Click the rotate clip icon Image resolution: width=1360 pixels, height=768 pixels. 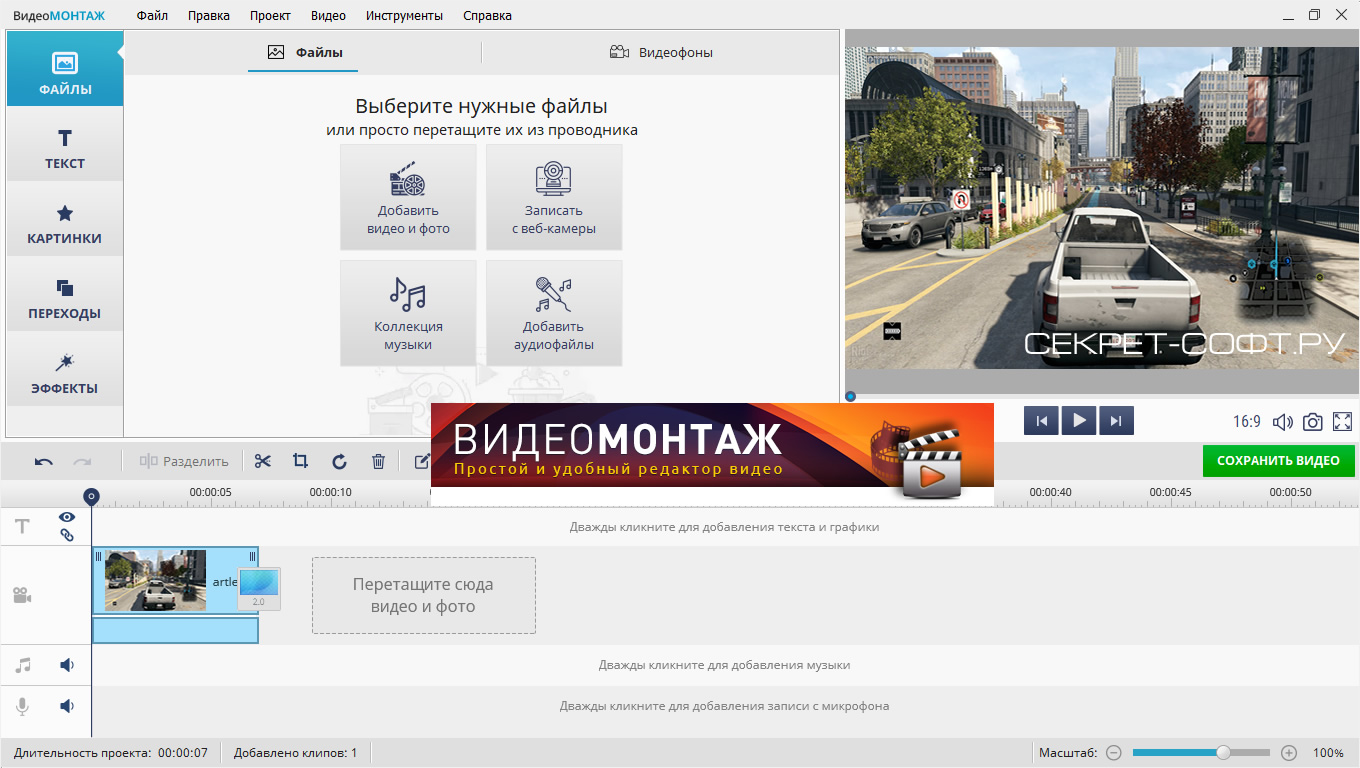[339, 461]
